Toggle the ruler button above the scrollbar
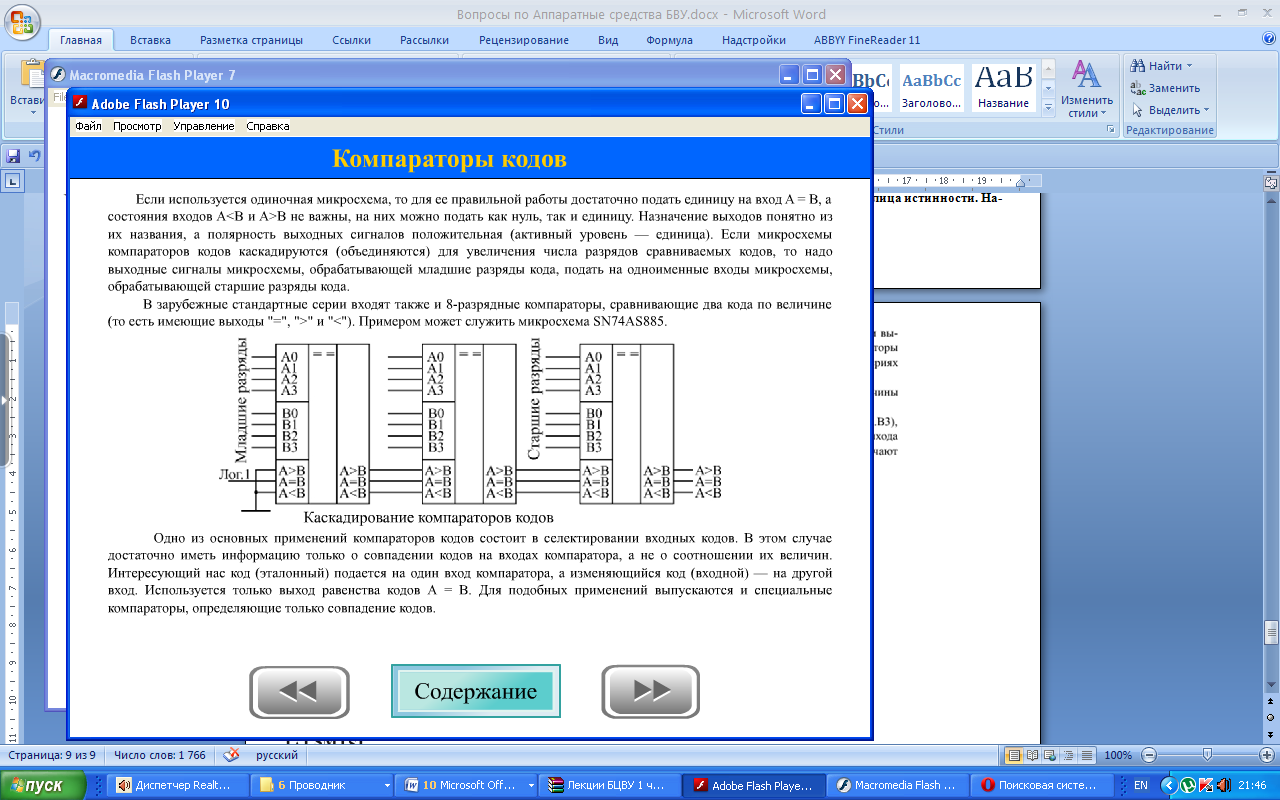The image size is (1280, 800). click(1271, 181)
